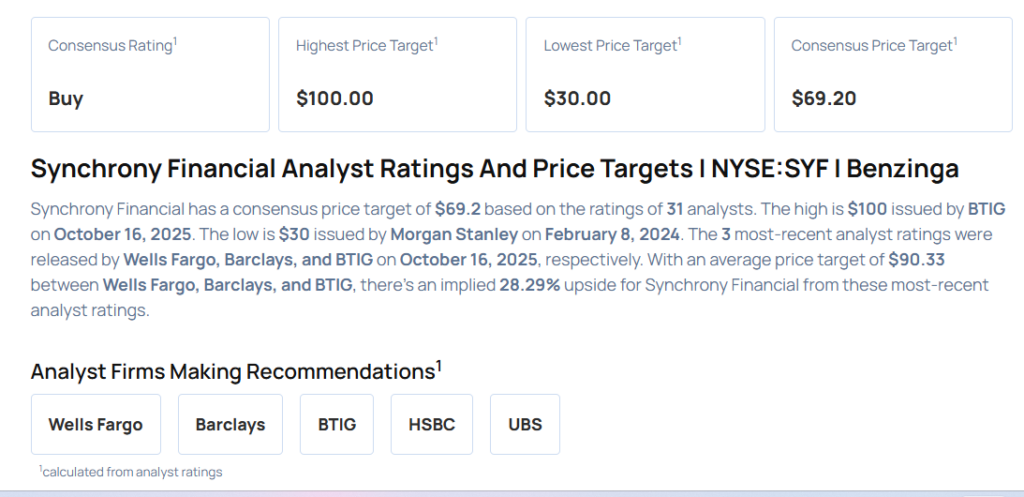Viewport: 1024px width, 497px height.
Task: Click the "calculated from analyst ratings" footnote
Action: 131,471
